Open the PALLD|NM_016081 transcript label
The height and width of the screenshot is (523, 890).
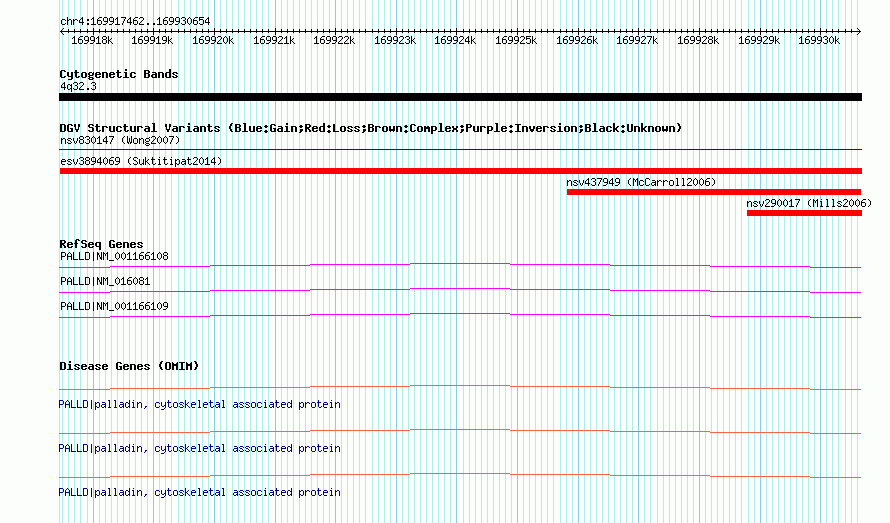pyautogui.click(x=105, y=281)
